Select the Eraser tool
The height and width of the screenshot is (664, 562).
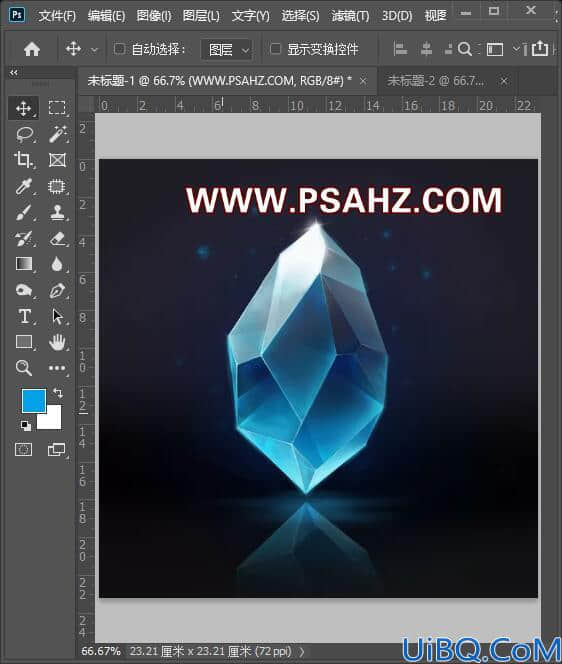(x=57, y=238)
